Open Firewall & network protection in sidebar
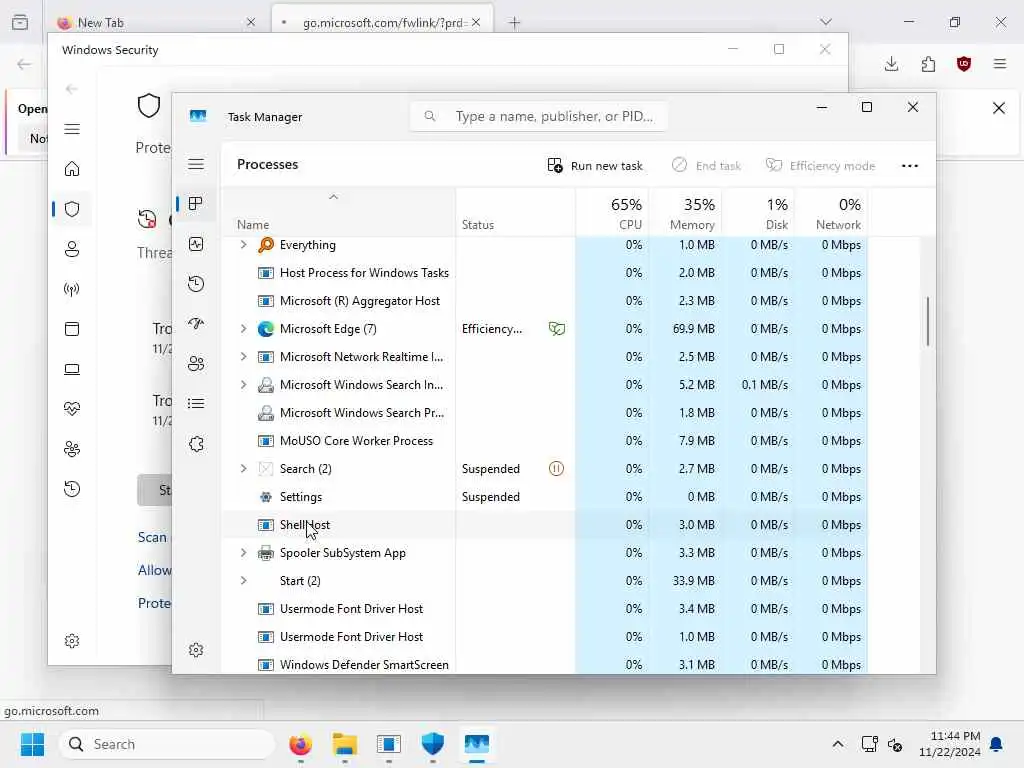The height and width of the screenshot is (768, 1024). click(x=72, y=289)
